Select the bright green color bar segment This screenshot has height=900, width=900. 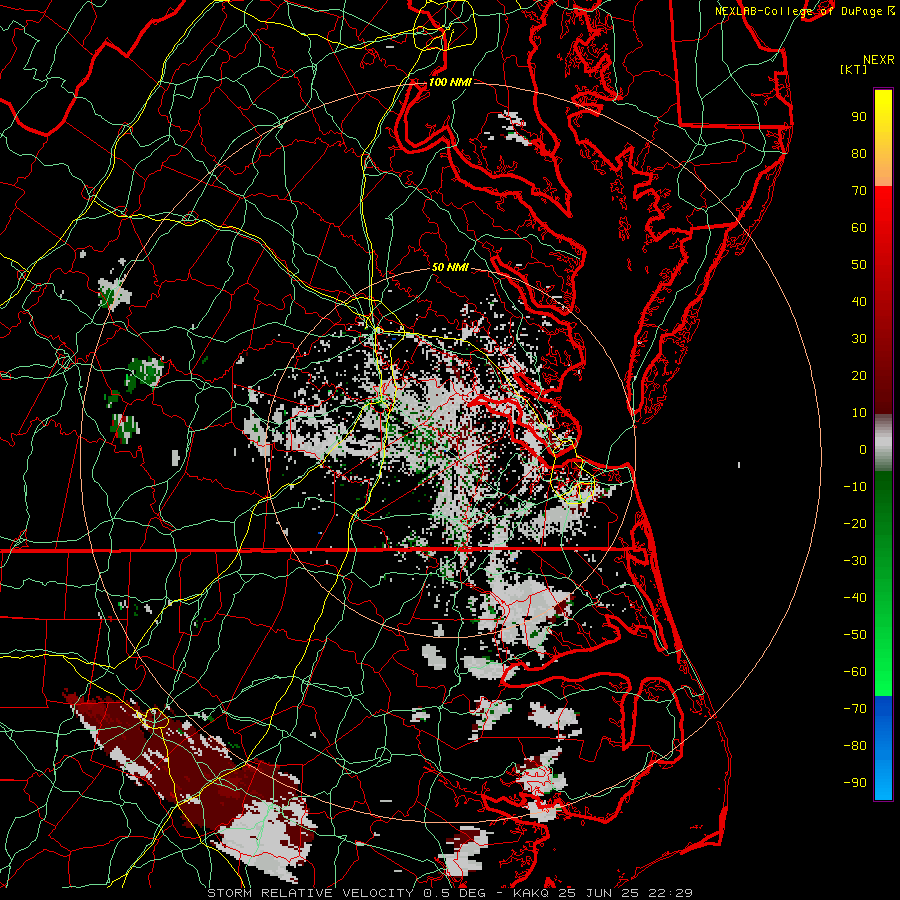(x=883, y=660)
